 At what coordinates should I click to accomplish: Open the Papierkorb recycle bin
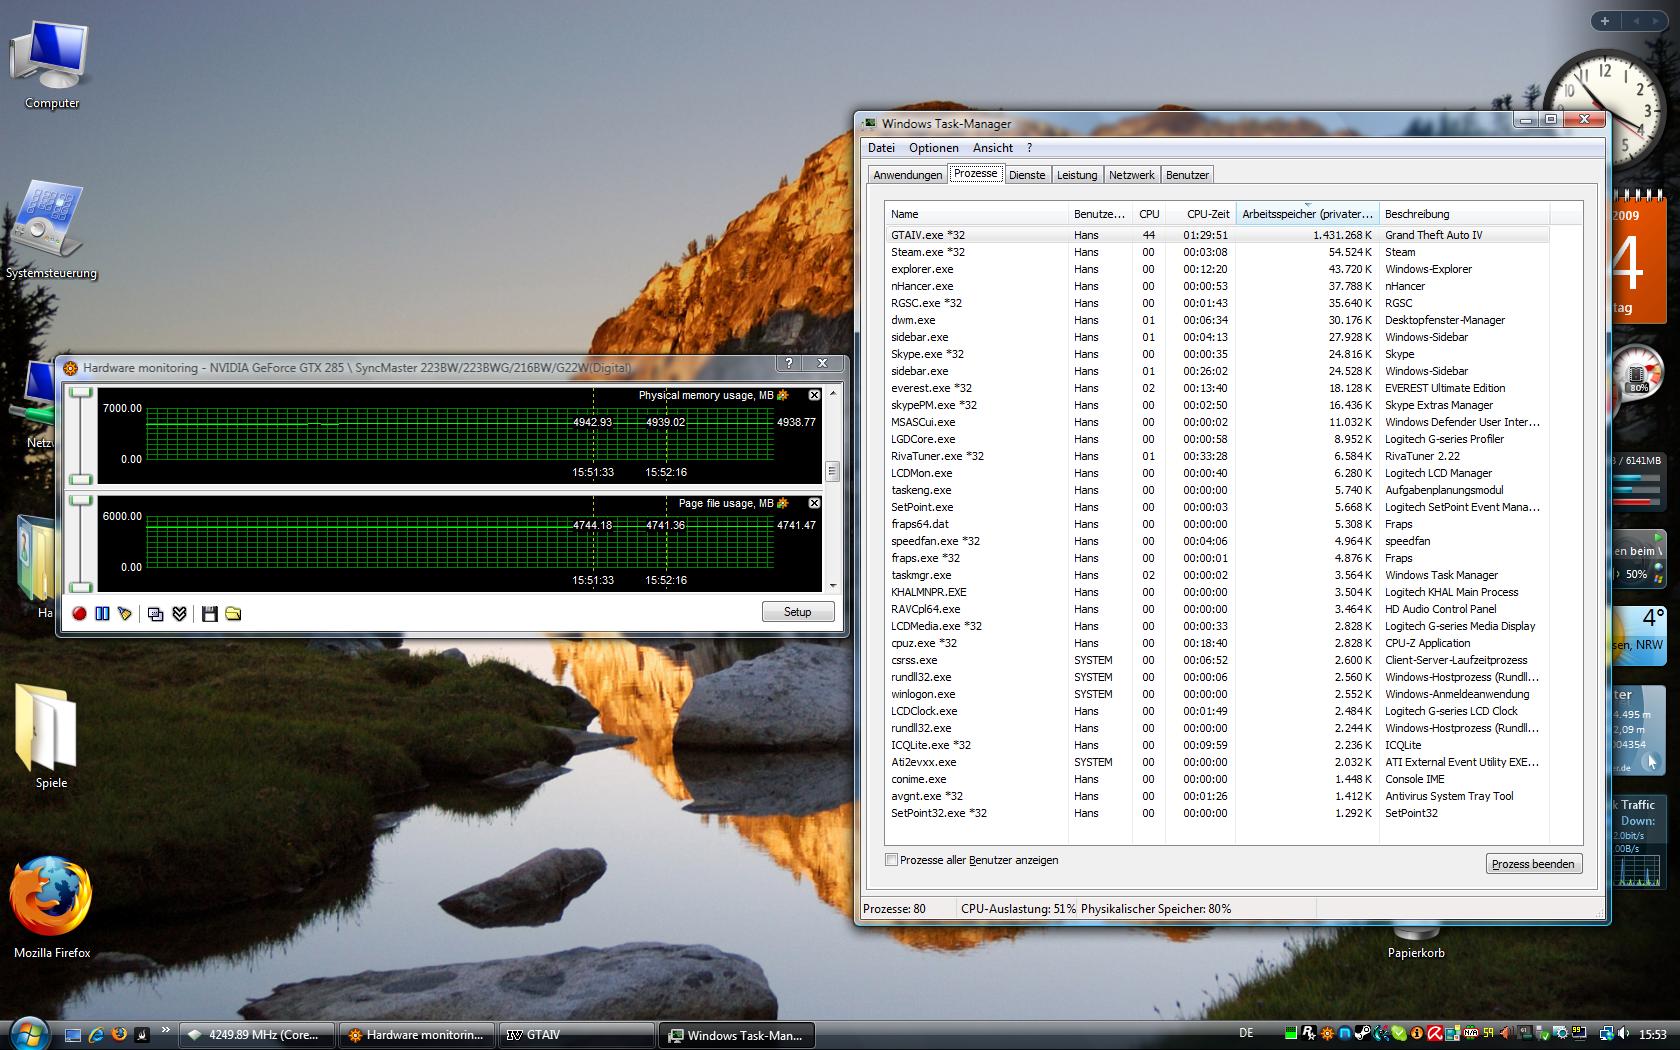(x=1416, y=940)
